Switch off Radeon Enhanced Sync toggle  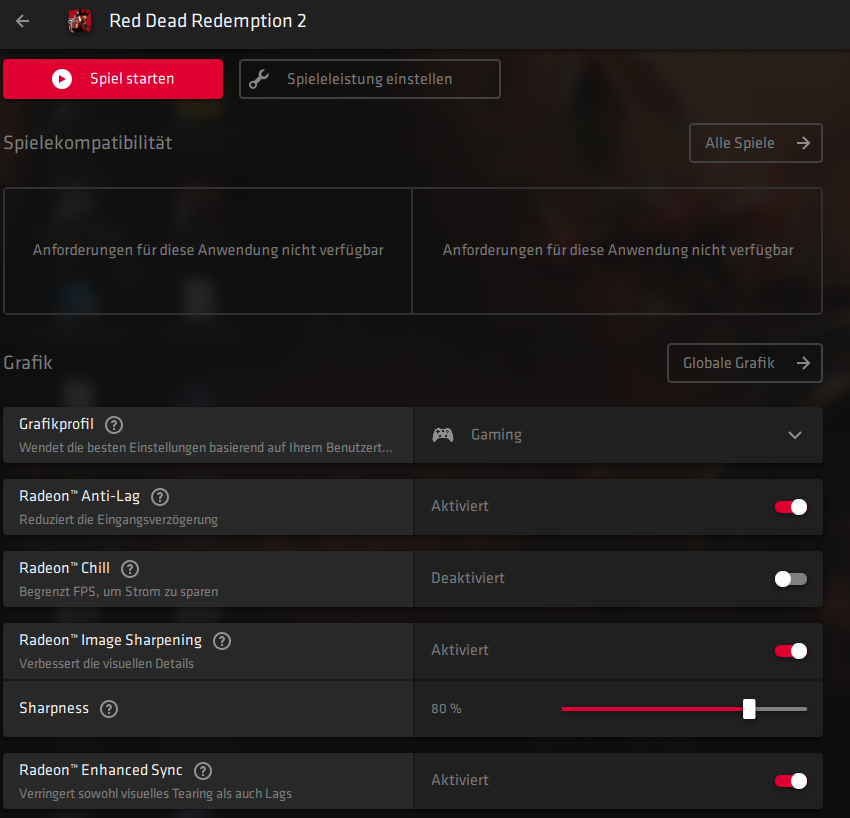point(791,781)
